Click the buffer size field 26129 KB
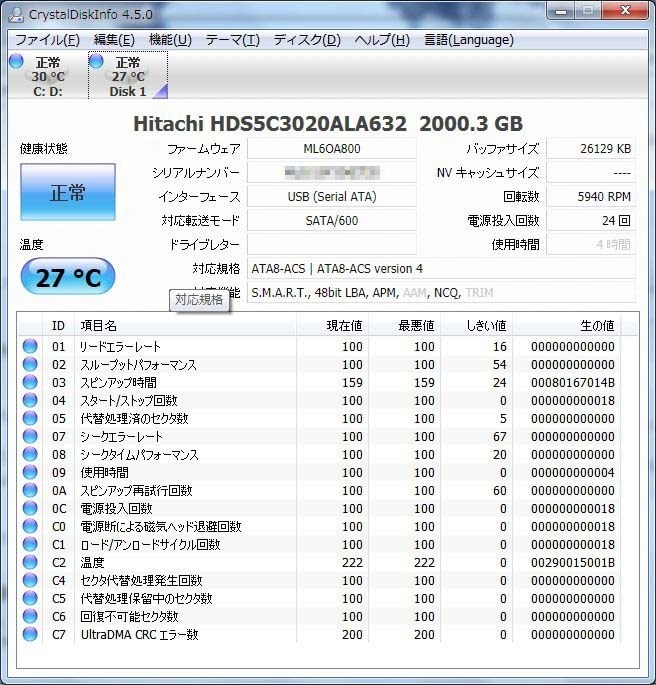This screenshot has width=656, height=685. pos(591,149)
